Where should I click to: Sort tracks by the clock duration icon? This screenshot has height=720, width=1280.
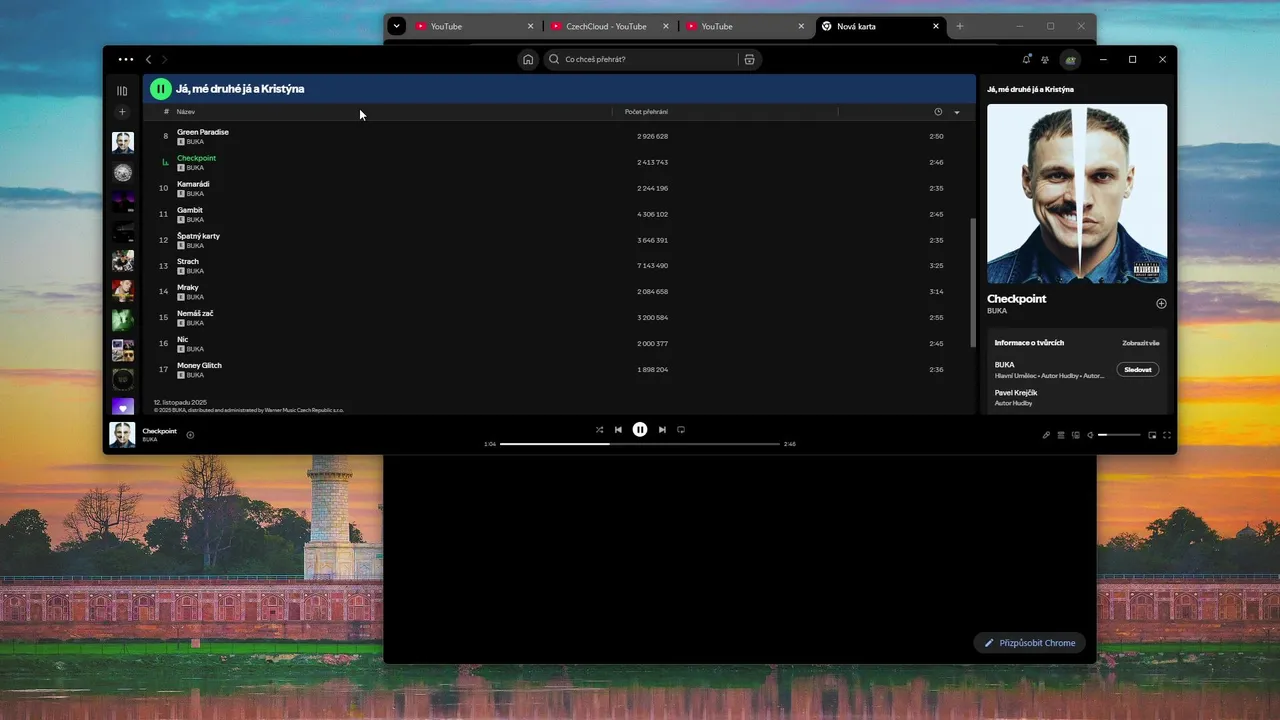938,112
